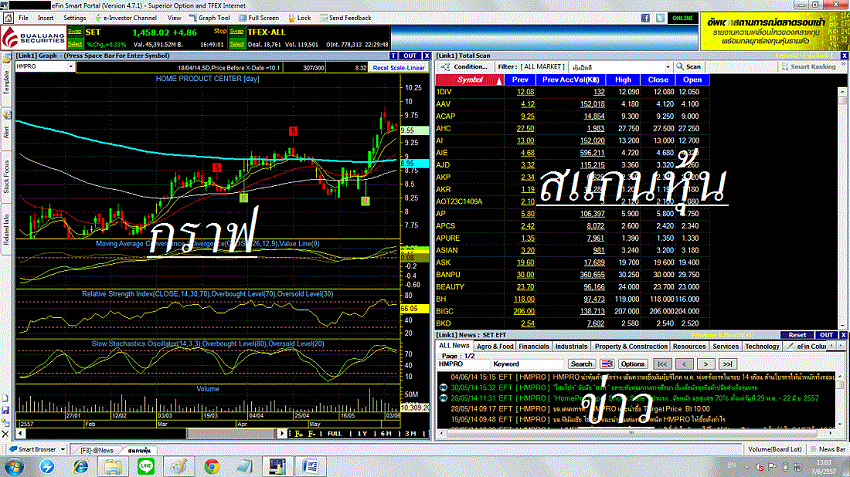Open Microsoft Word from the taskbar
Viewport: 850px width, 477px height.
pyautogui.click(x=311, y=466)
